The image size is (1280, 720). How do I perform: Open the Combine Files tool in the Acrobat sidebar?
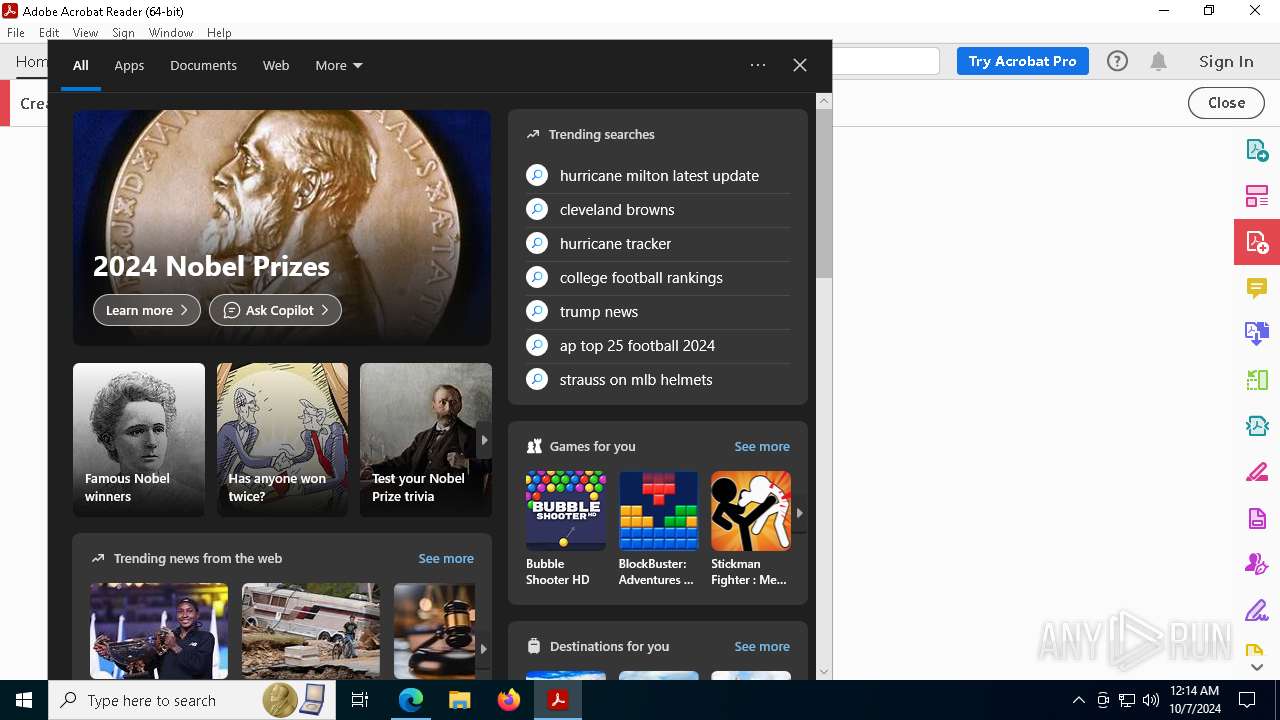click(1257, 333)
